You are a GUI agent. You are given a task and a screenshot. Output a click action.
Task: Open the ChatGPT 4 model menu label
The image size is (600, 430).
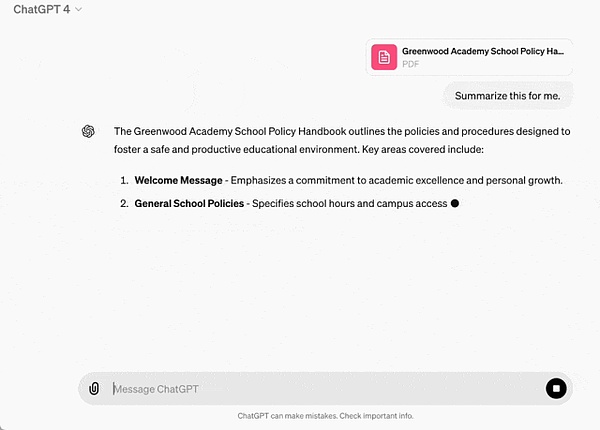click(41, 9)
